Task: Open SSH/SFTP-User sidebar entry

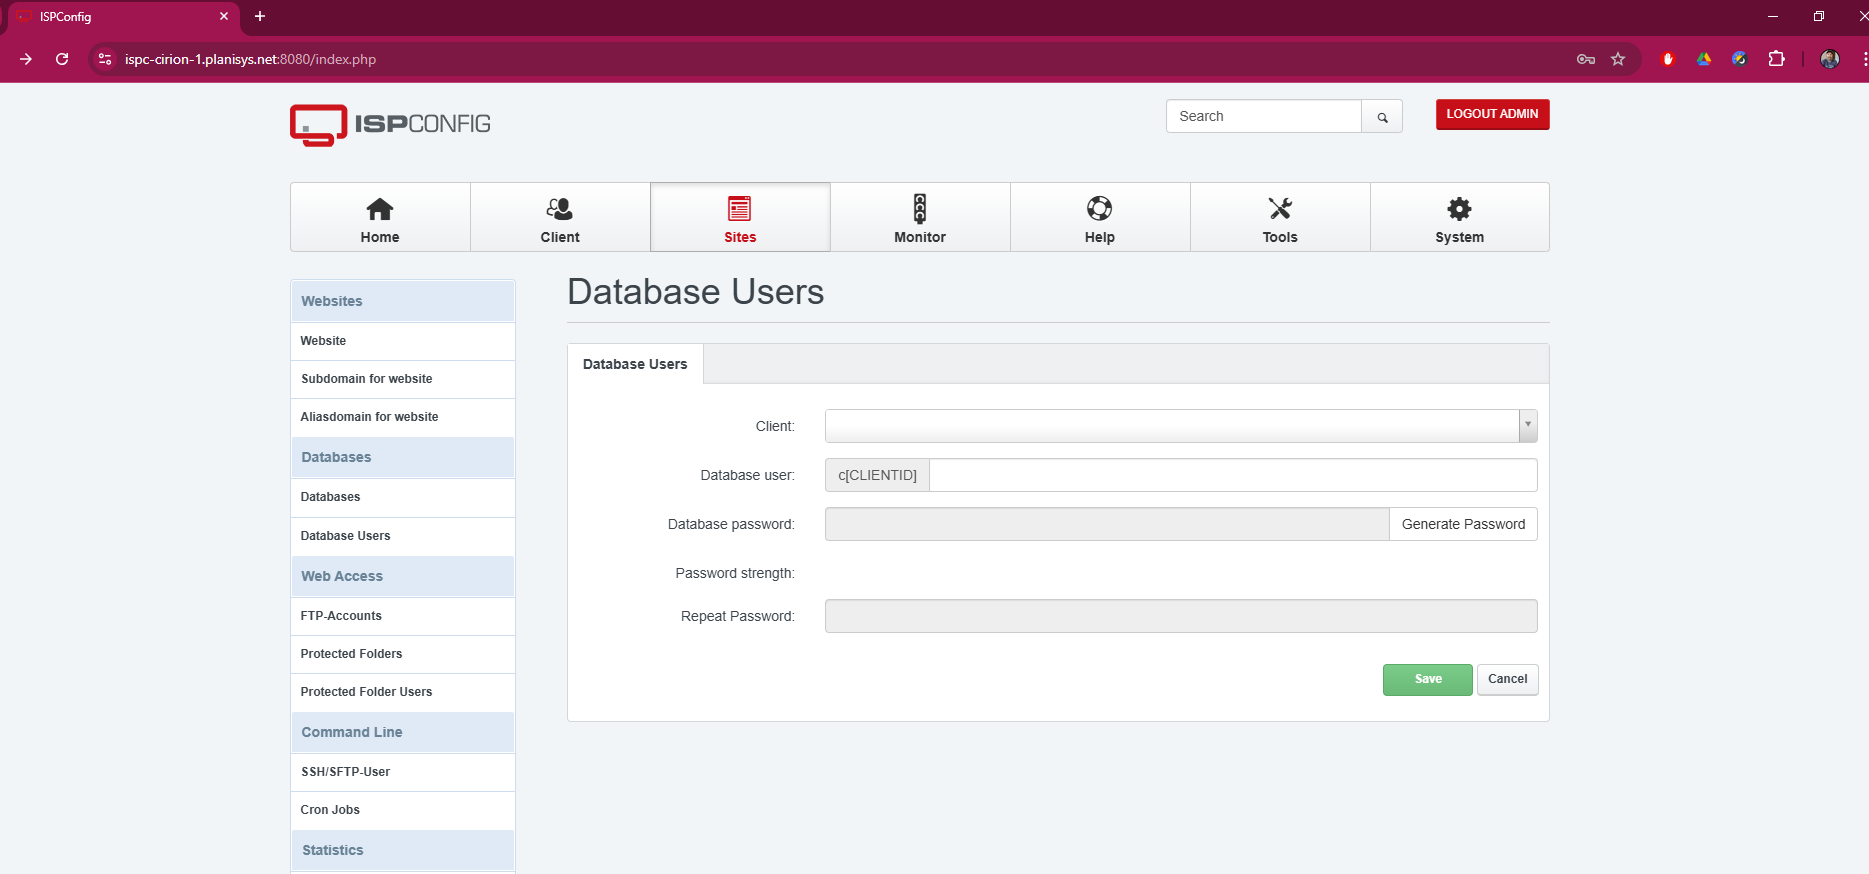Action: pos(403,772)
